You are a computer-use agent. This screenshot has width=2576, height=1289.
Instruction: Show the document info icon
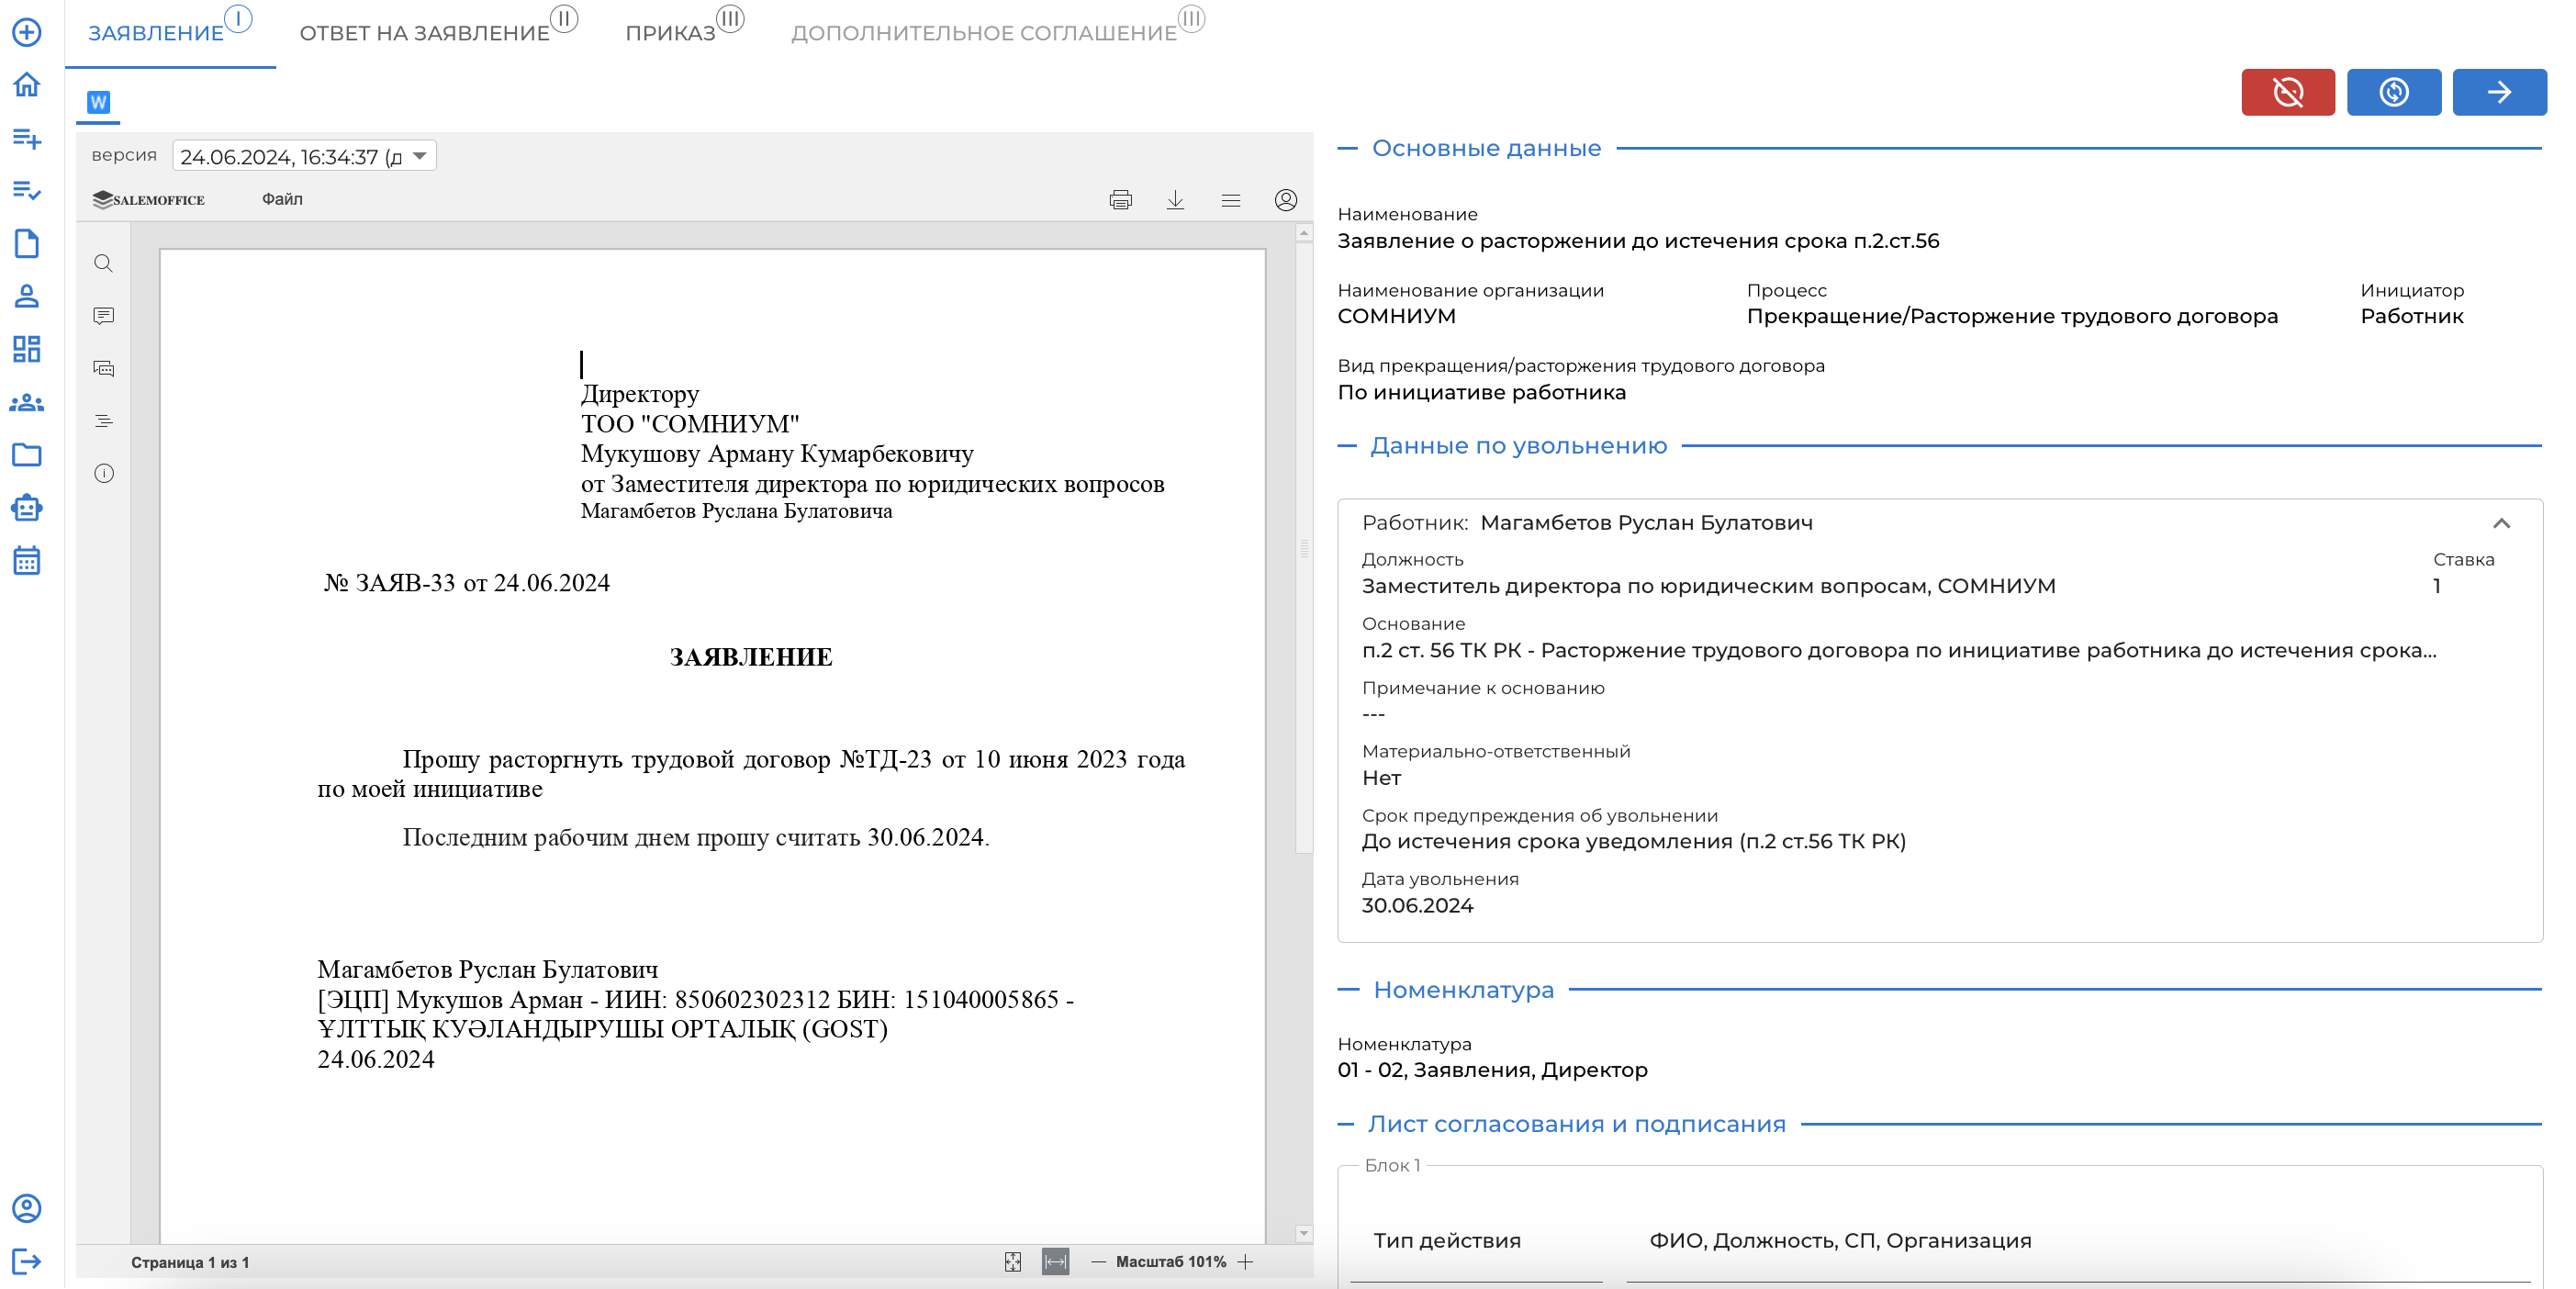tap(103, 473)
